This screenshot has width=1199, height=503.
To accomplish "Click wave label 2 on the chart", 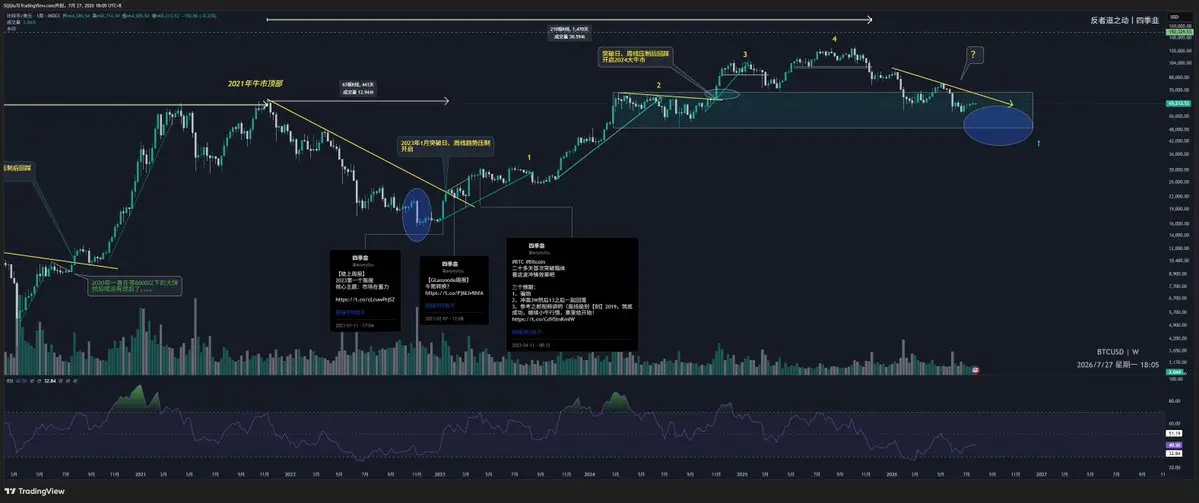I will click(x=657, y=85).
